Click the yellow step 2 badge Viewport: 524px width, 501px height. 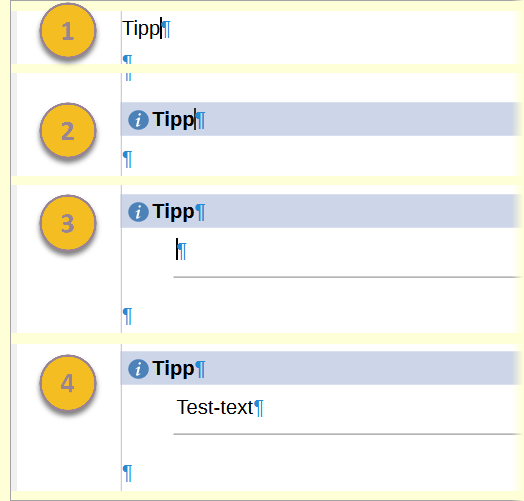click(x=68, y=130)
